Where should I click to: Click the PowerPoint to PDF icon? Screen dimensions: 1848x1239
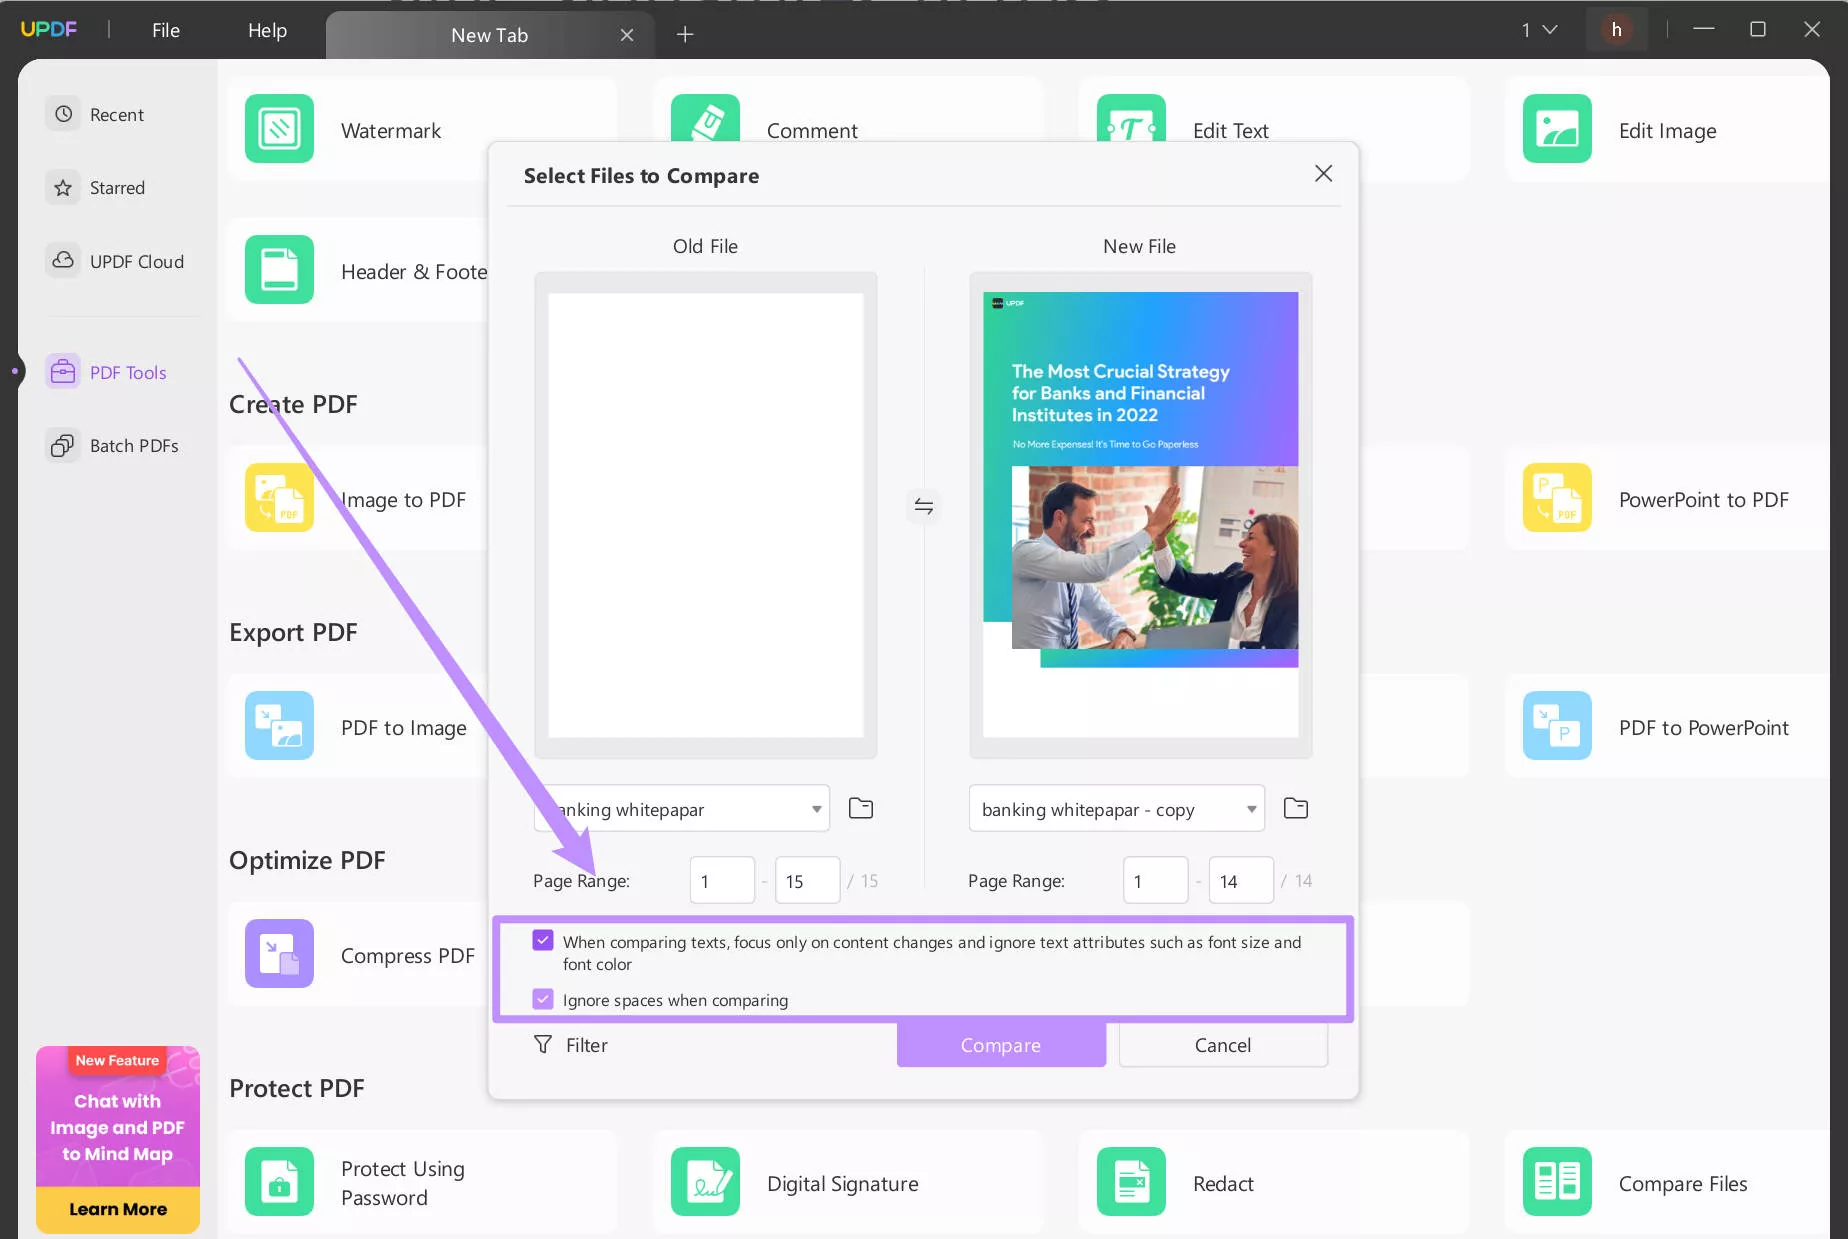coord(1557,498)
